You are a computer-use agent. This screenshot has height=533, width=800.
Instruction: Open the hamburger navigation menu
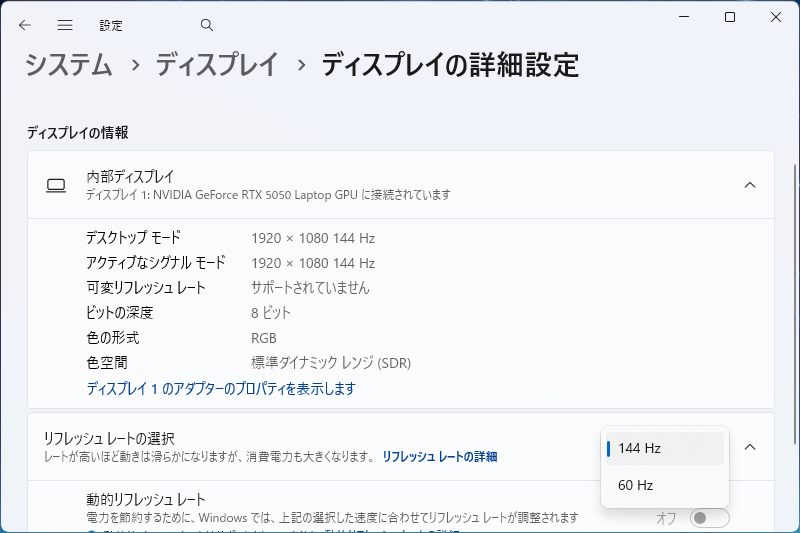(65, 25)
